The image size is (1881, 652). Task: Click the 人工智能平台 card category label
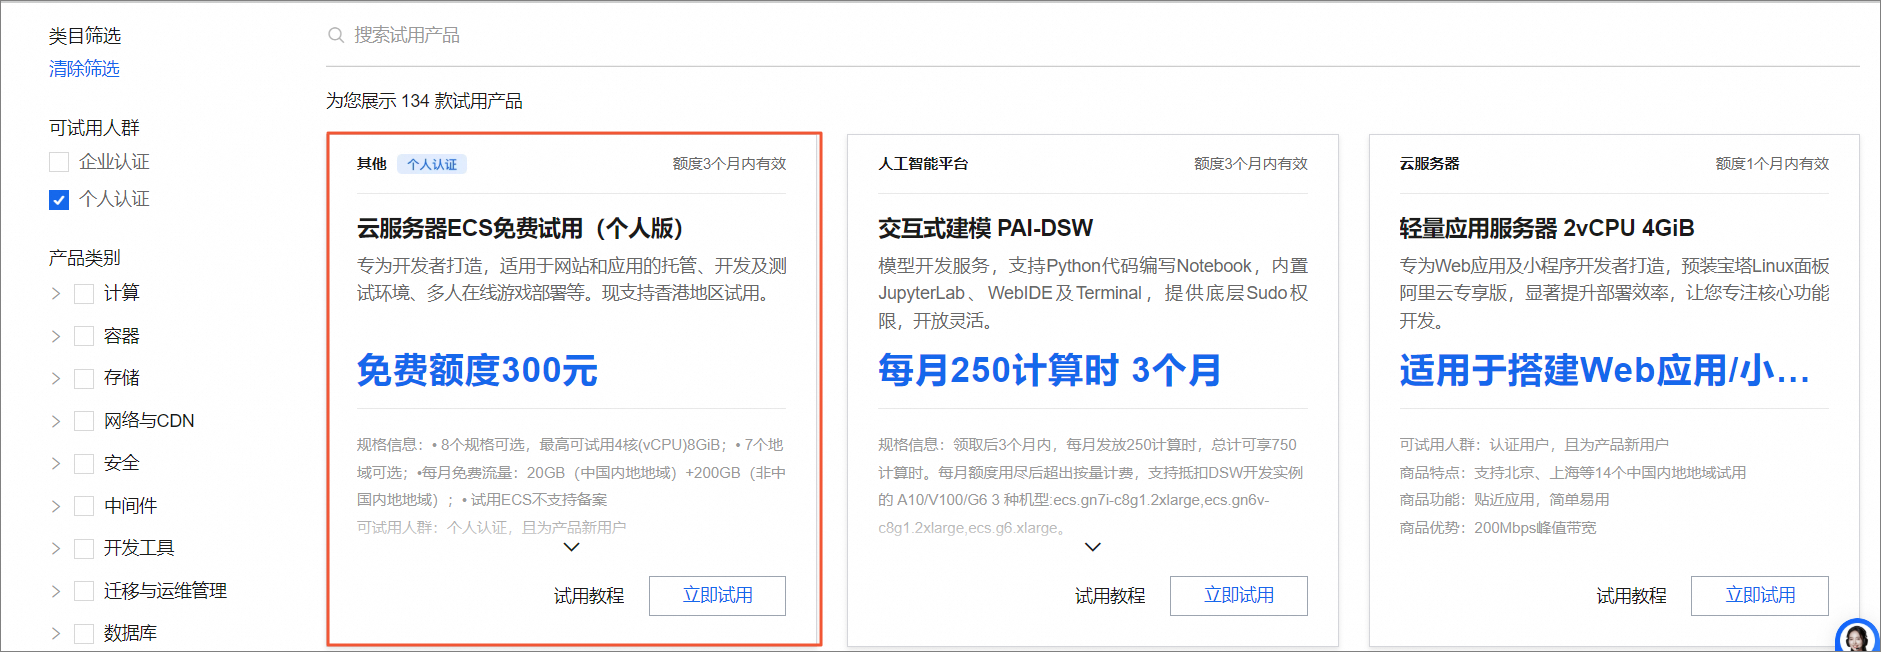923,164
